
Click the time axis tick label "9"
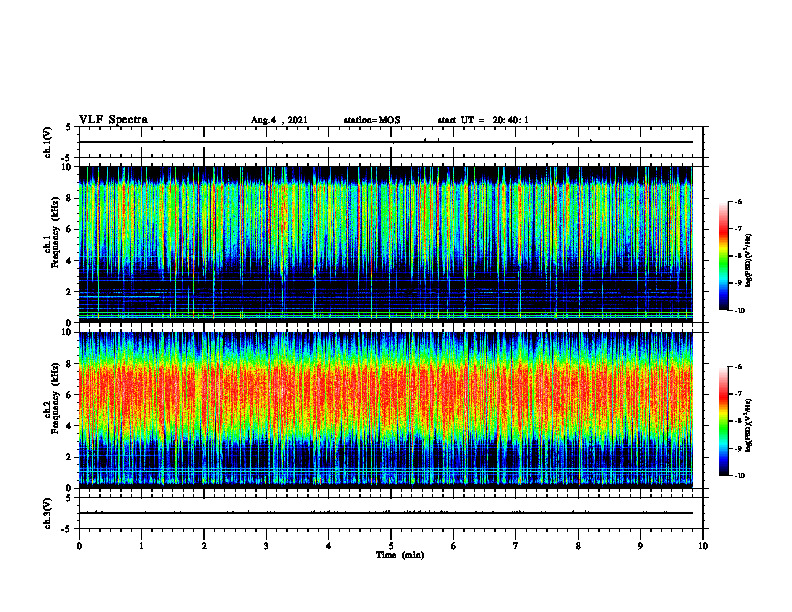[x=640, y=546]
